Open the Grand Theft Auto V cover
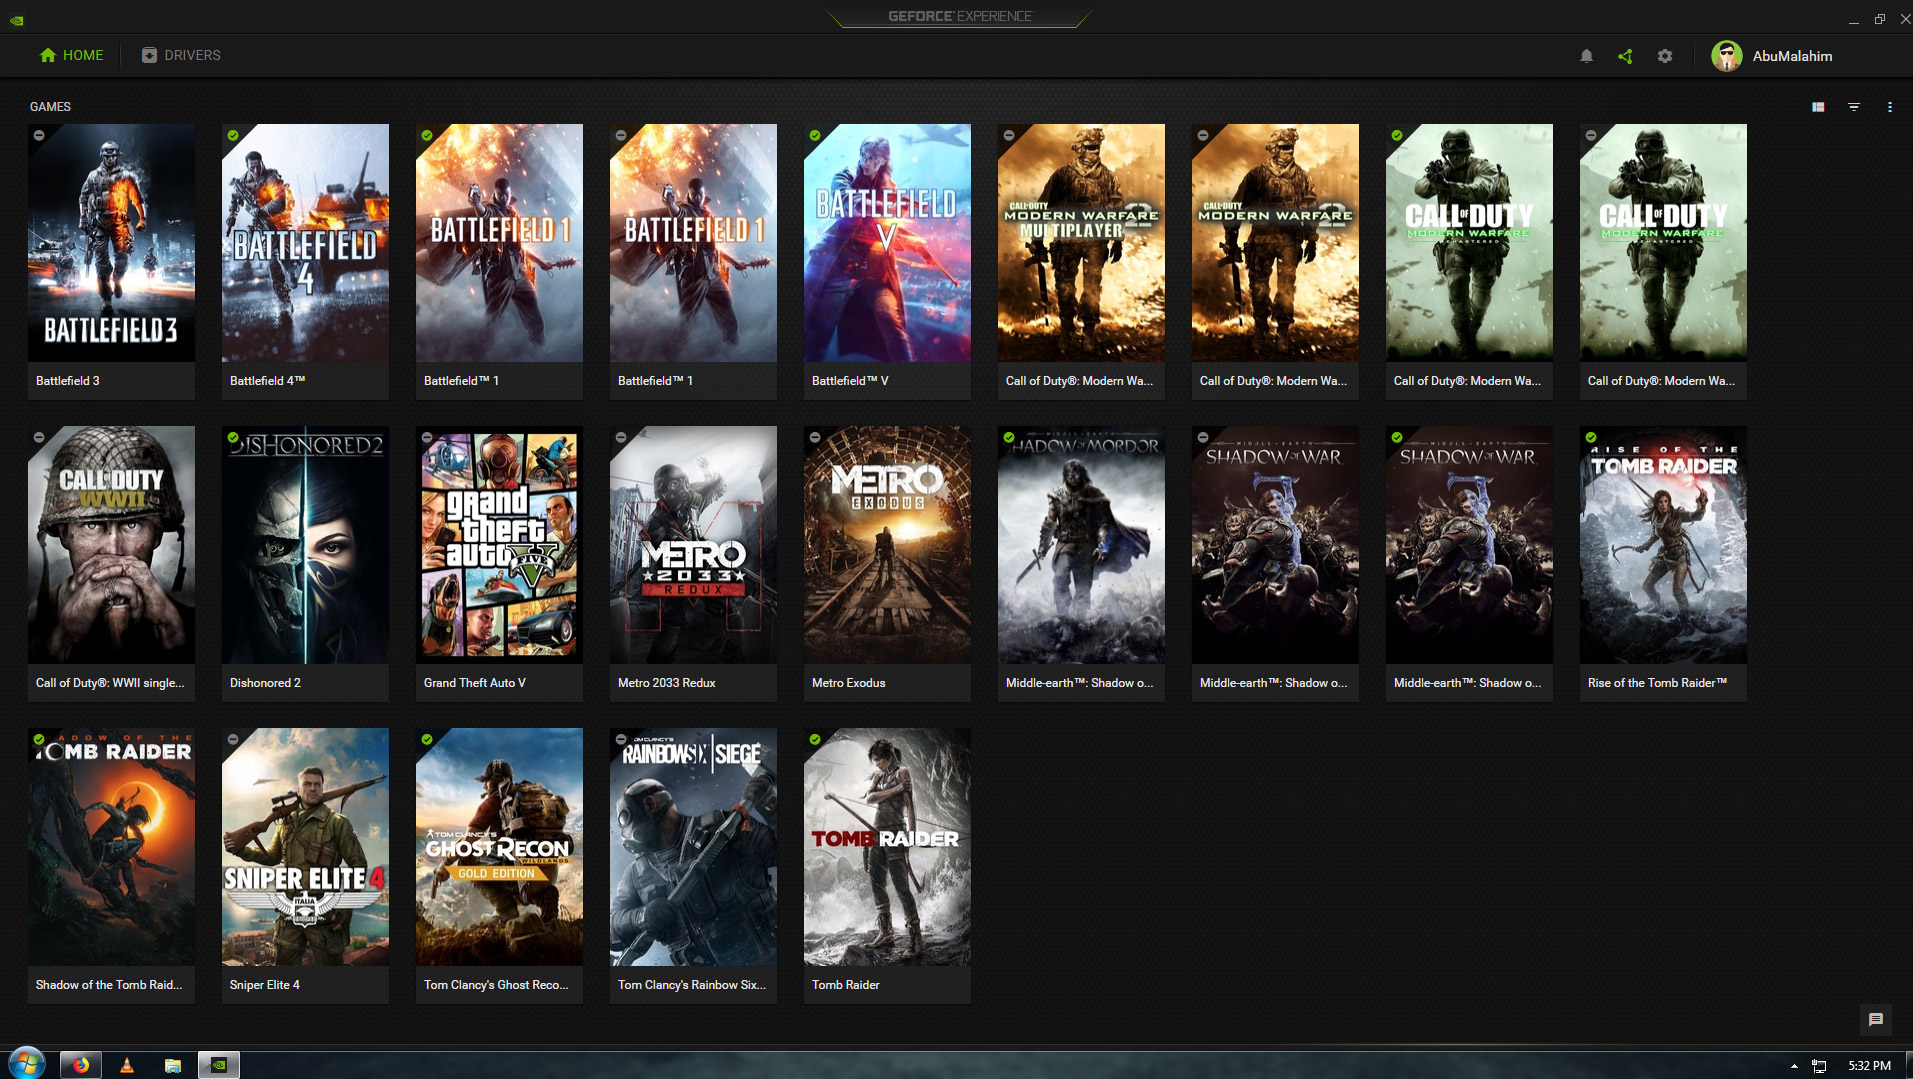This screenshot has height=1079, width=1913. coord(499,545)
